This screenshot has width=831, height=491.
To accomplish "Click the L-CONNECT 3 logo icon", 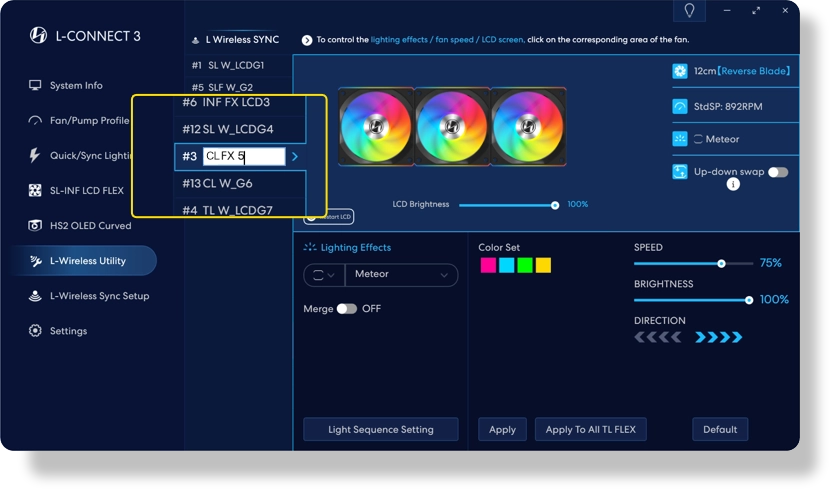I will click(x=38, y=36).
